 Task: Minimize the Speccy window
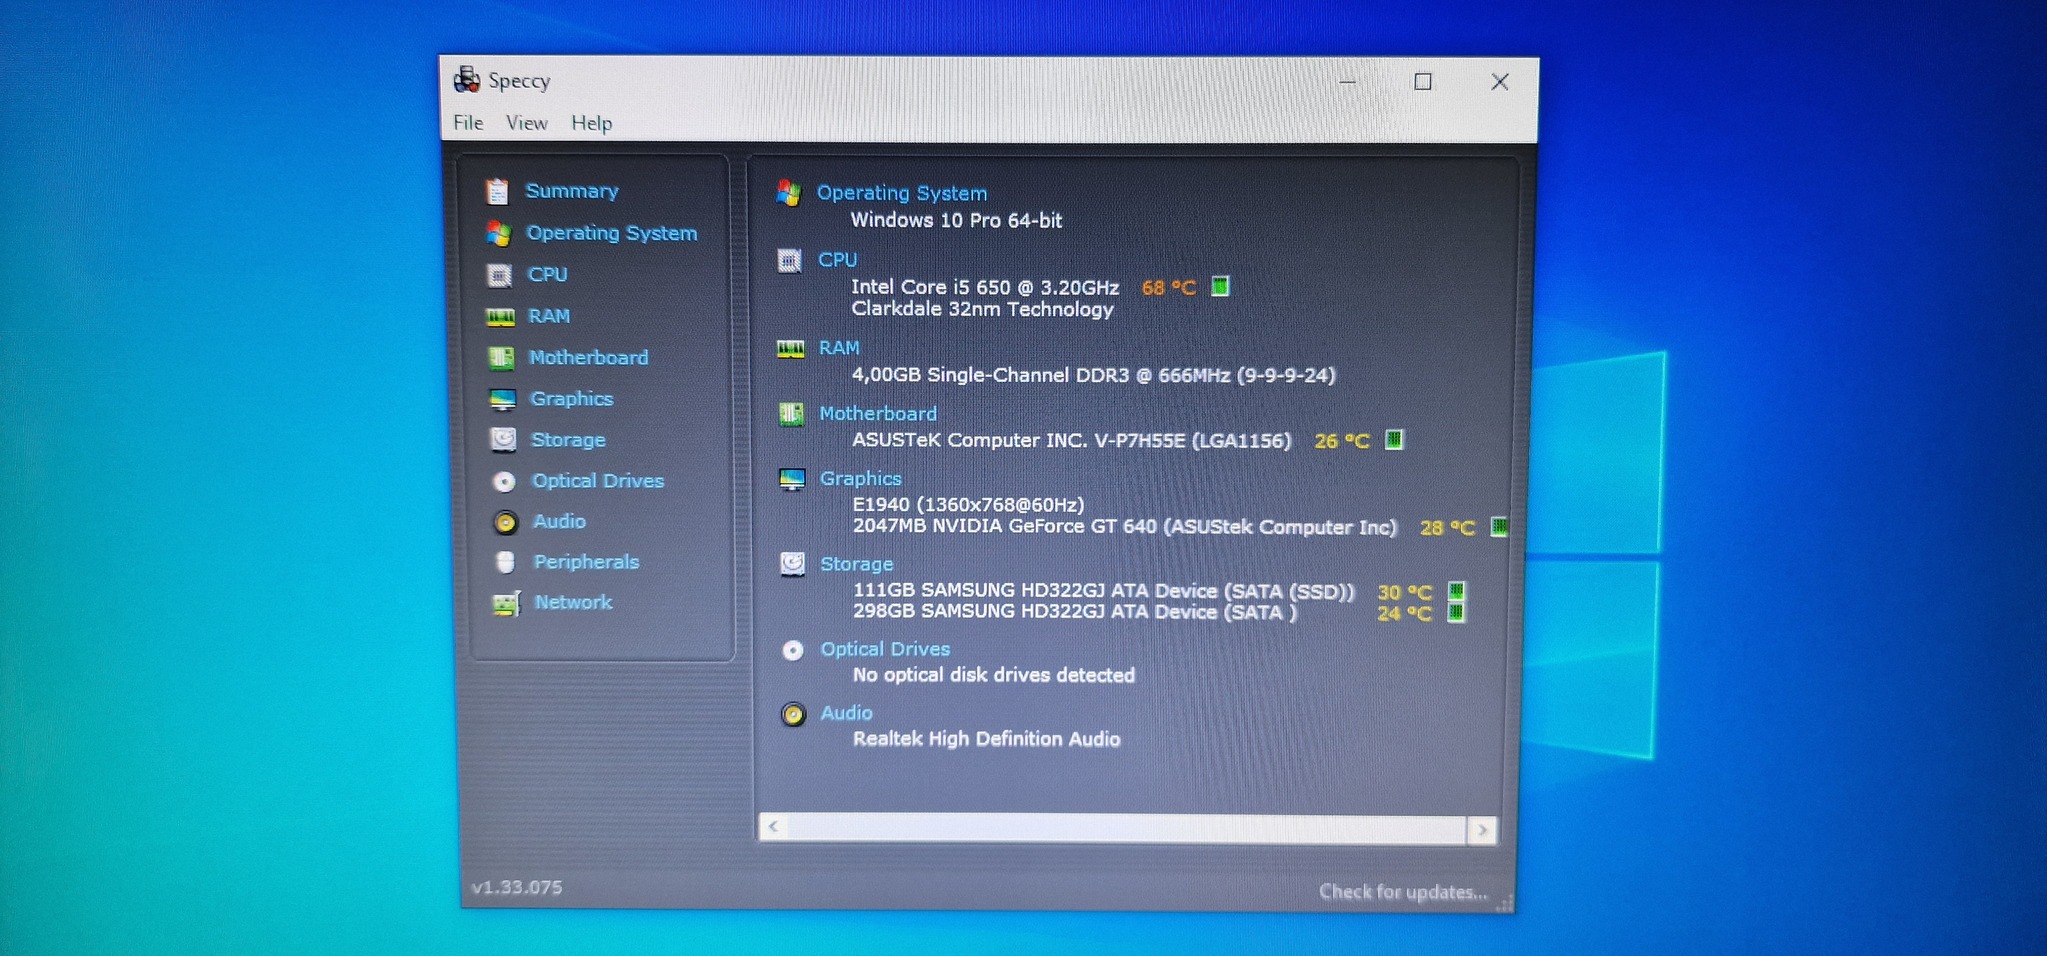coord(1348,82)
